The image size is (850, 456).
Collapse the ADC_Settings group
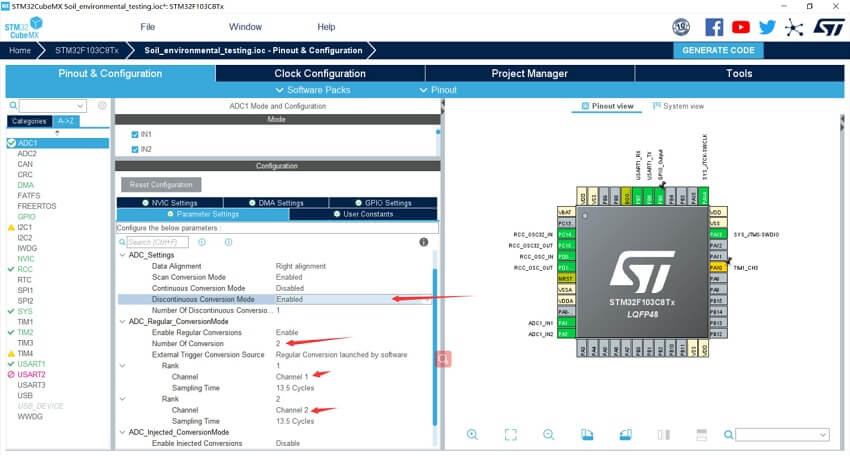point(122,255)
